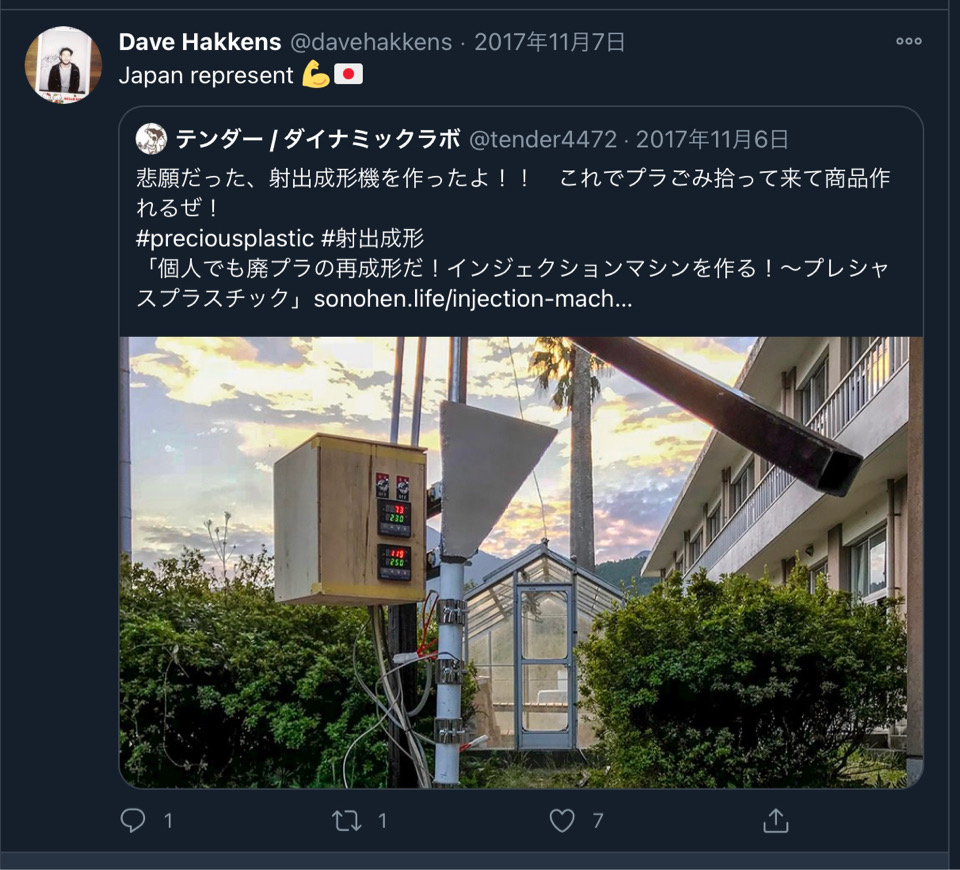
Task: Click the like count number 7
Action: click(x=598, y=820)
